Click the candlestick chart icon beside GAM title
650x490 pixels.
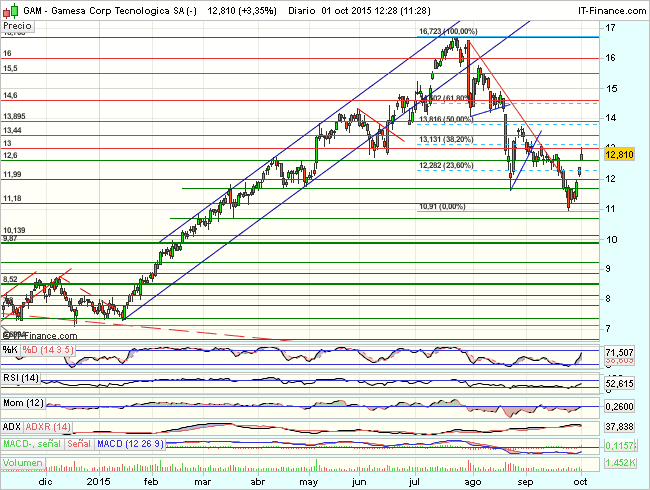(11, 11)
